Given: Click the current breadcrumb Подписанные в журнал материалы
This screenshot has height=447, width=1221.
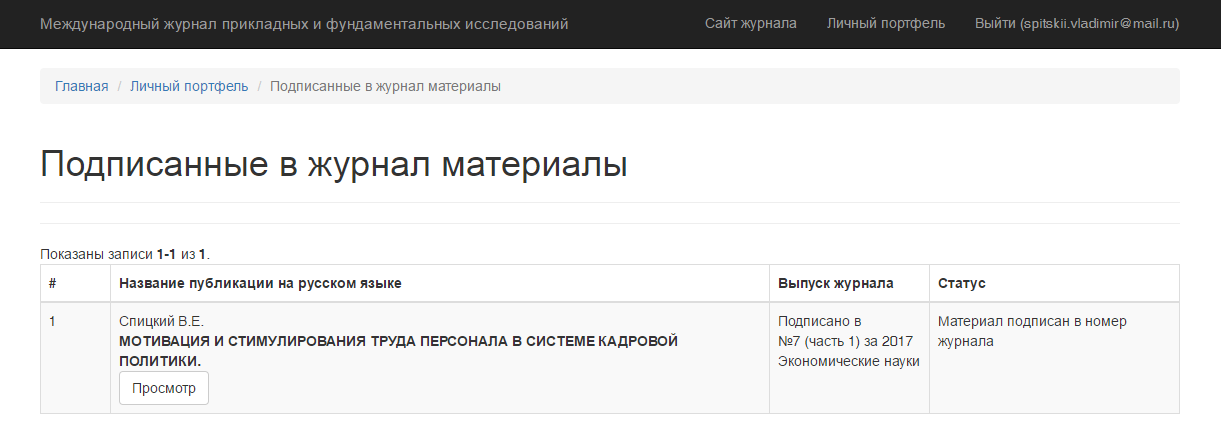Looking at the screenshot, I should [385, 86].
